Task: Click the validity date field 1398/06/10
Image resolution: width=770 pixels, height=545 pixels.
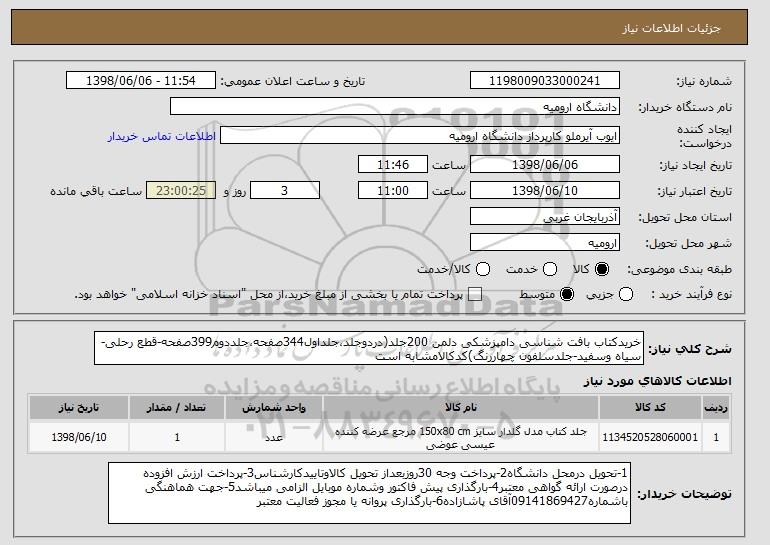Action: click(545, 191)
